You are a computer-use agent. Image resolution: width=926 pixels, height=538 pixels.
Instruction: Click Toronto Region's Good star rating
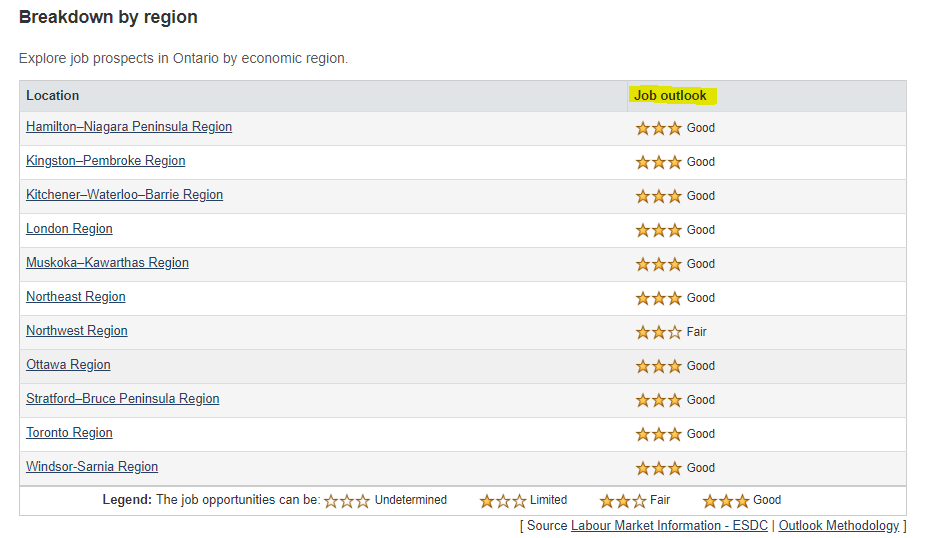[x=658, y=435]
